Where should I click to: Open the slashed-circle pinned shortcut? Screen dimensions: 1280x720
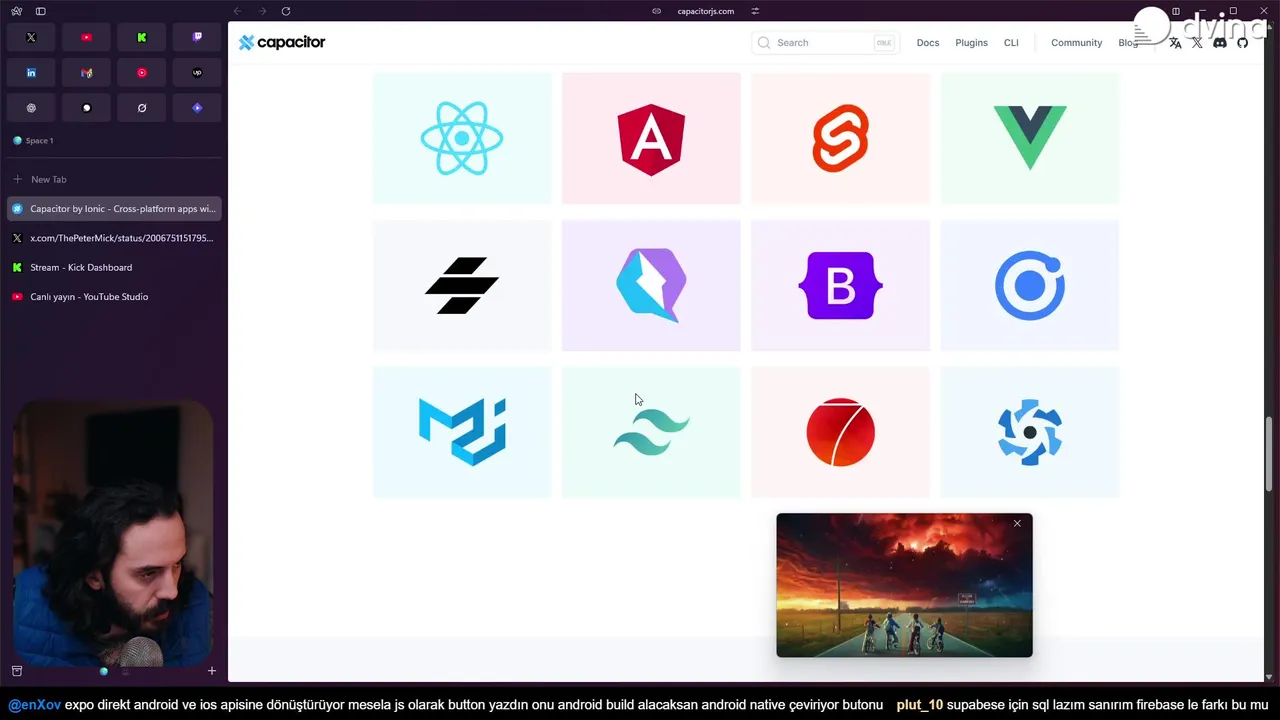[142, 108]
